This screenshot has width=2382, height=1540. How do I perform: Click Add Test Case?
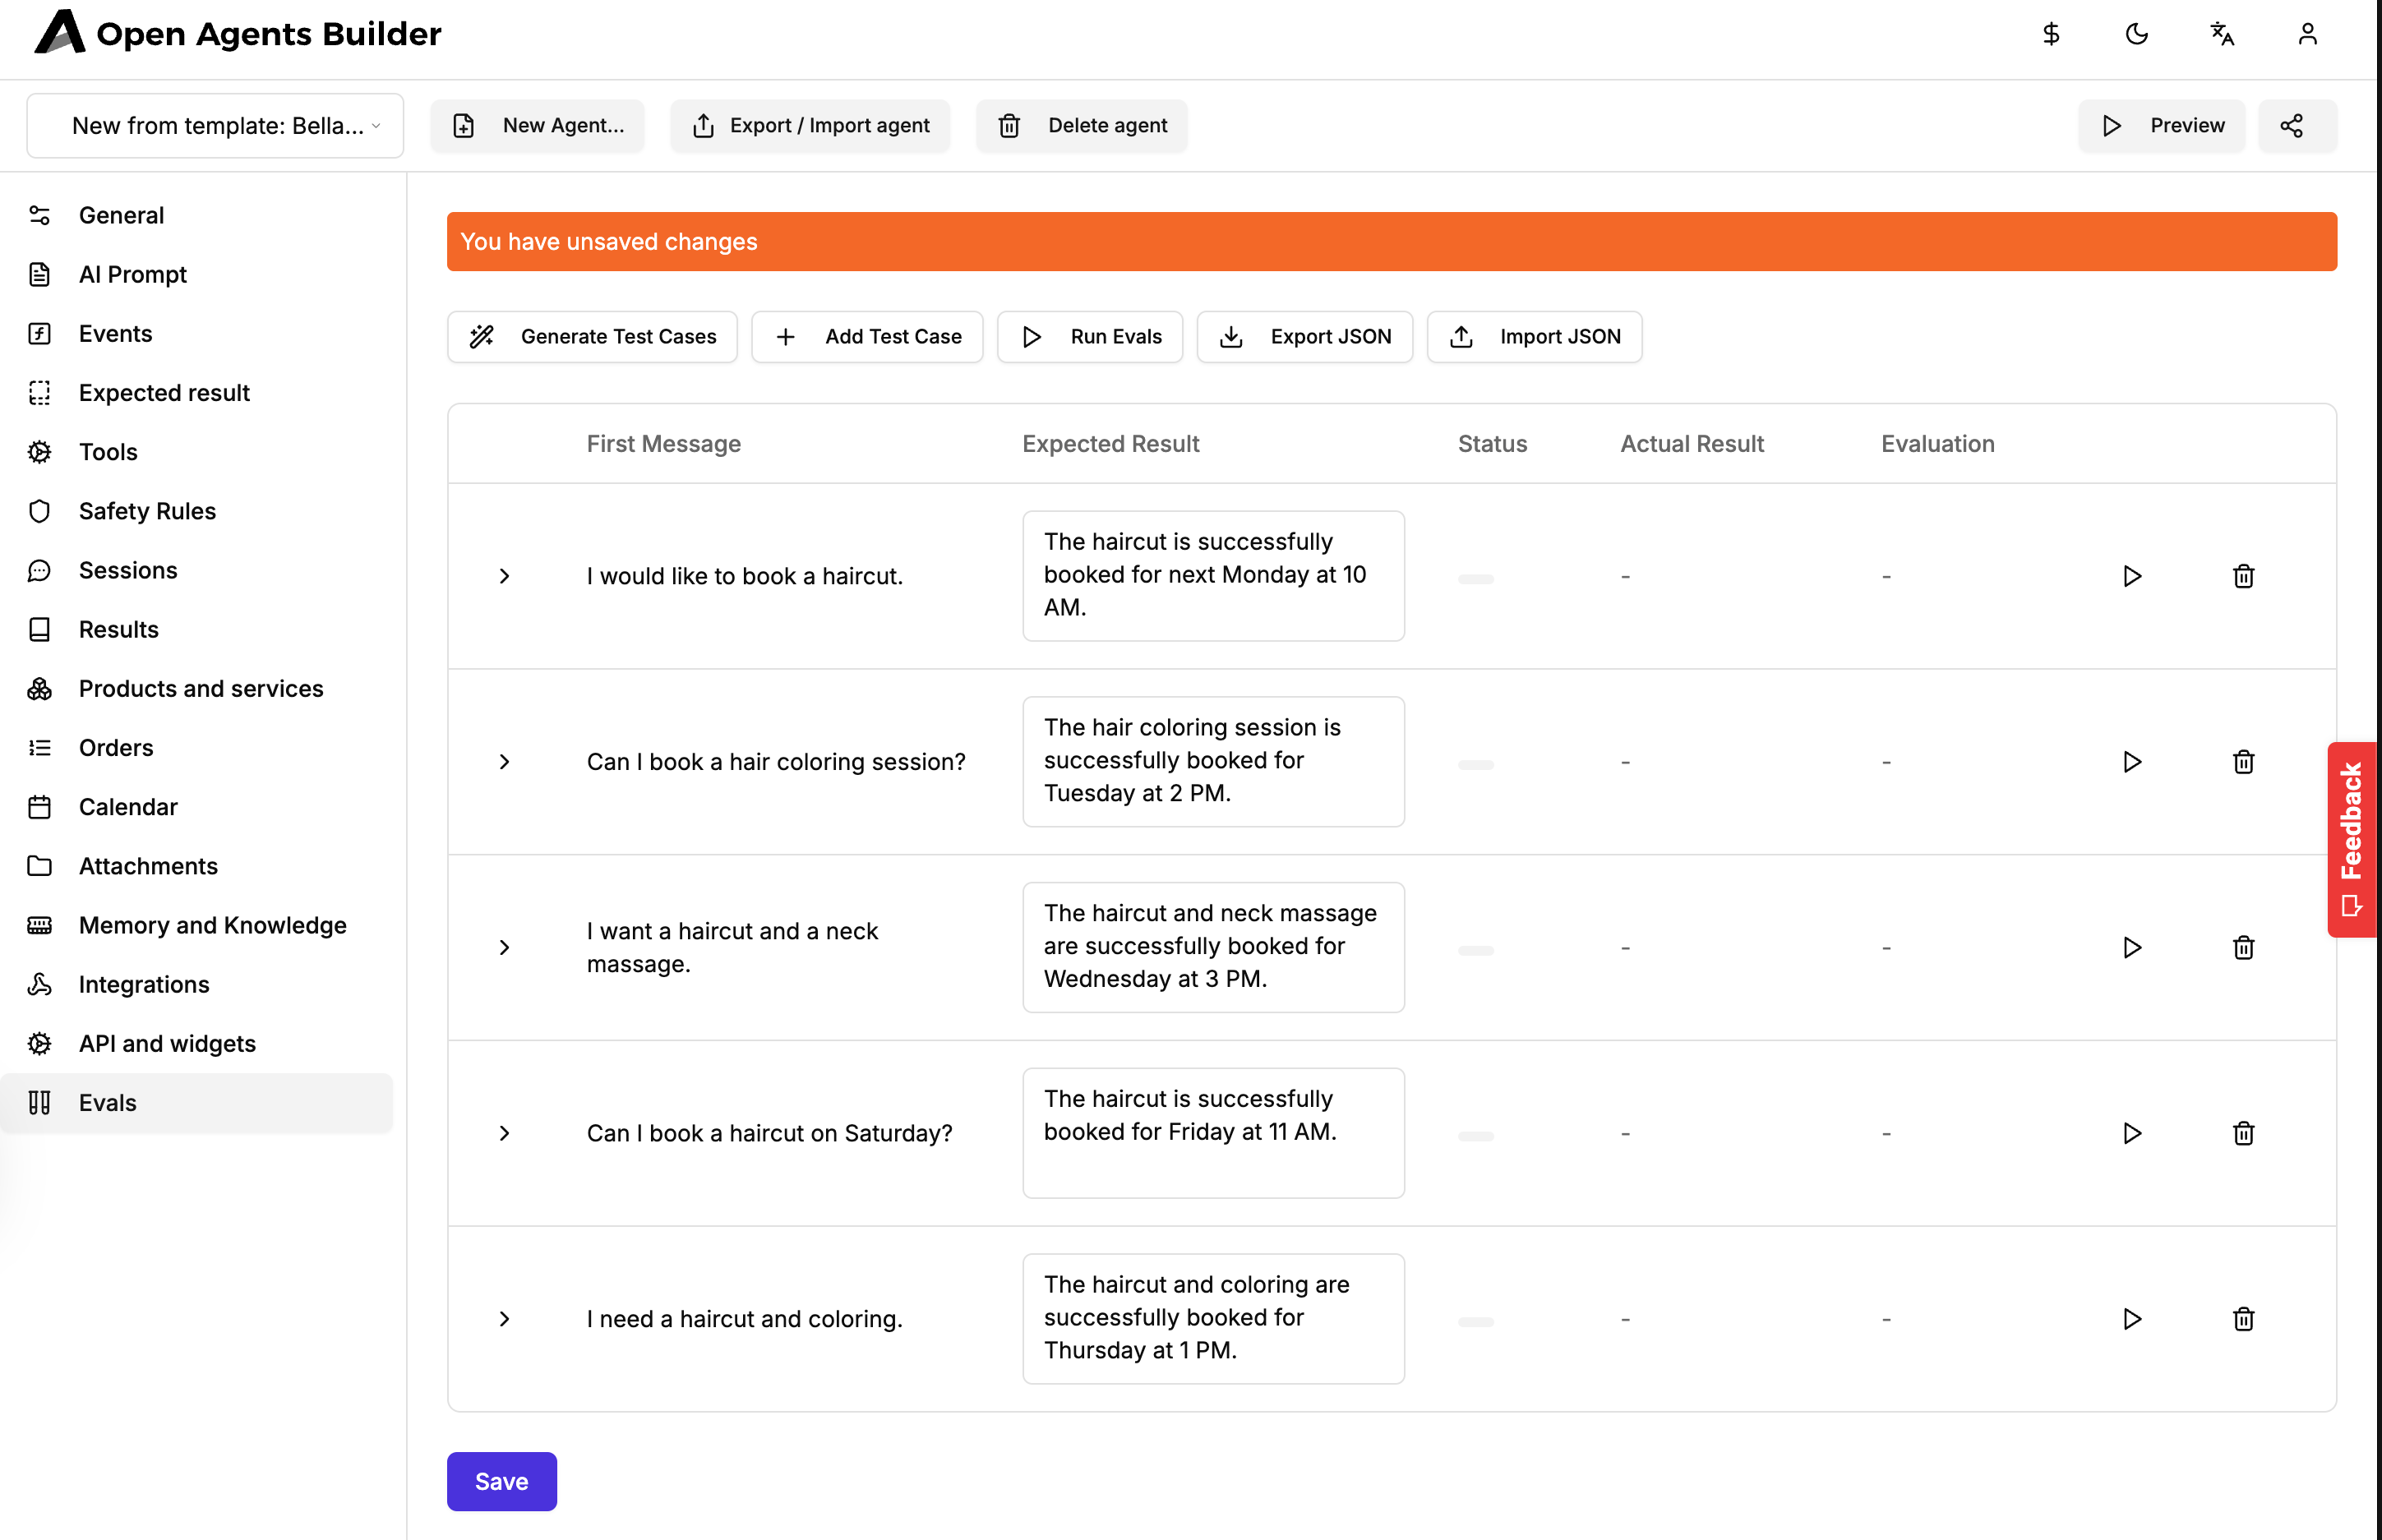coord(867,337)
